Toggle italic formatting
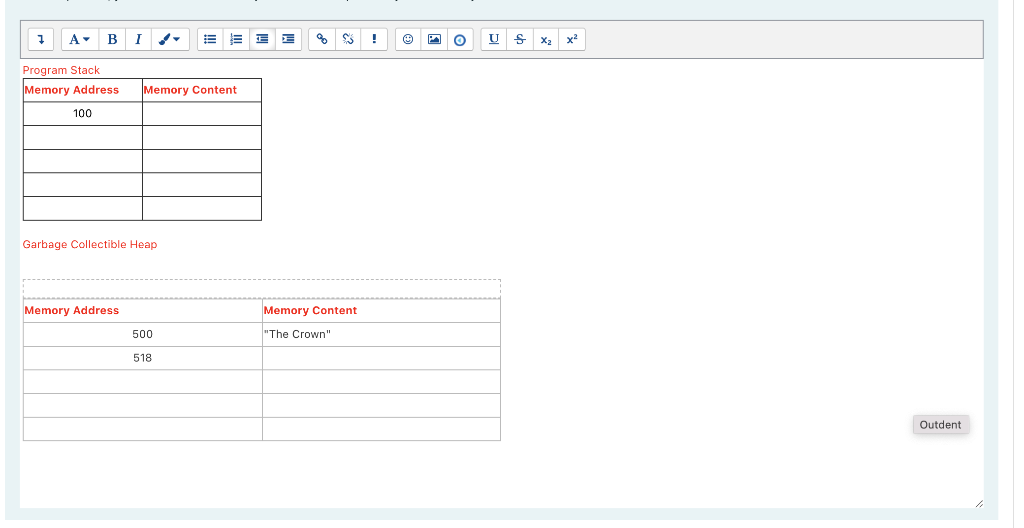 pos(138,39)
